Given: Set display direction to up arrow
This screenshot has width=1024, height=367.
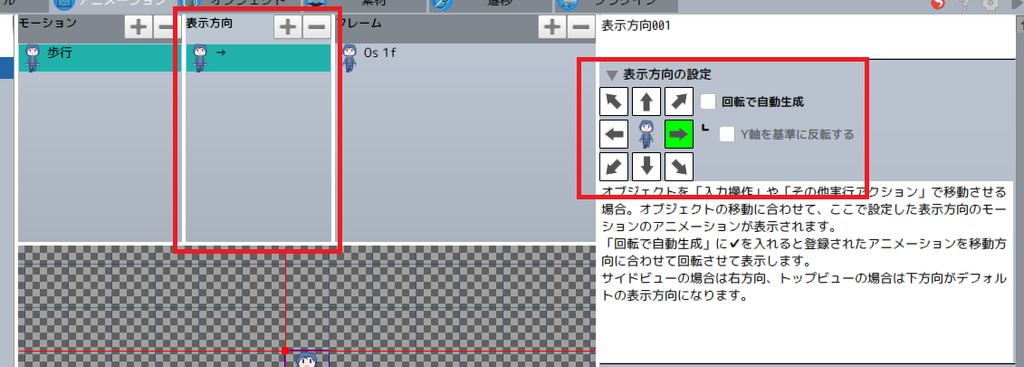Looking at the screenshot, I should tap(647, 102).
